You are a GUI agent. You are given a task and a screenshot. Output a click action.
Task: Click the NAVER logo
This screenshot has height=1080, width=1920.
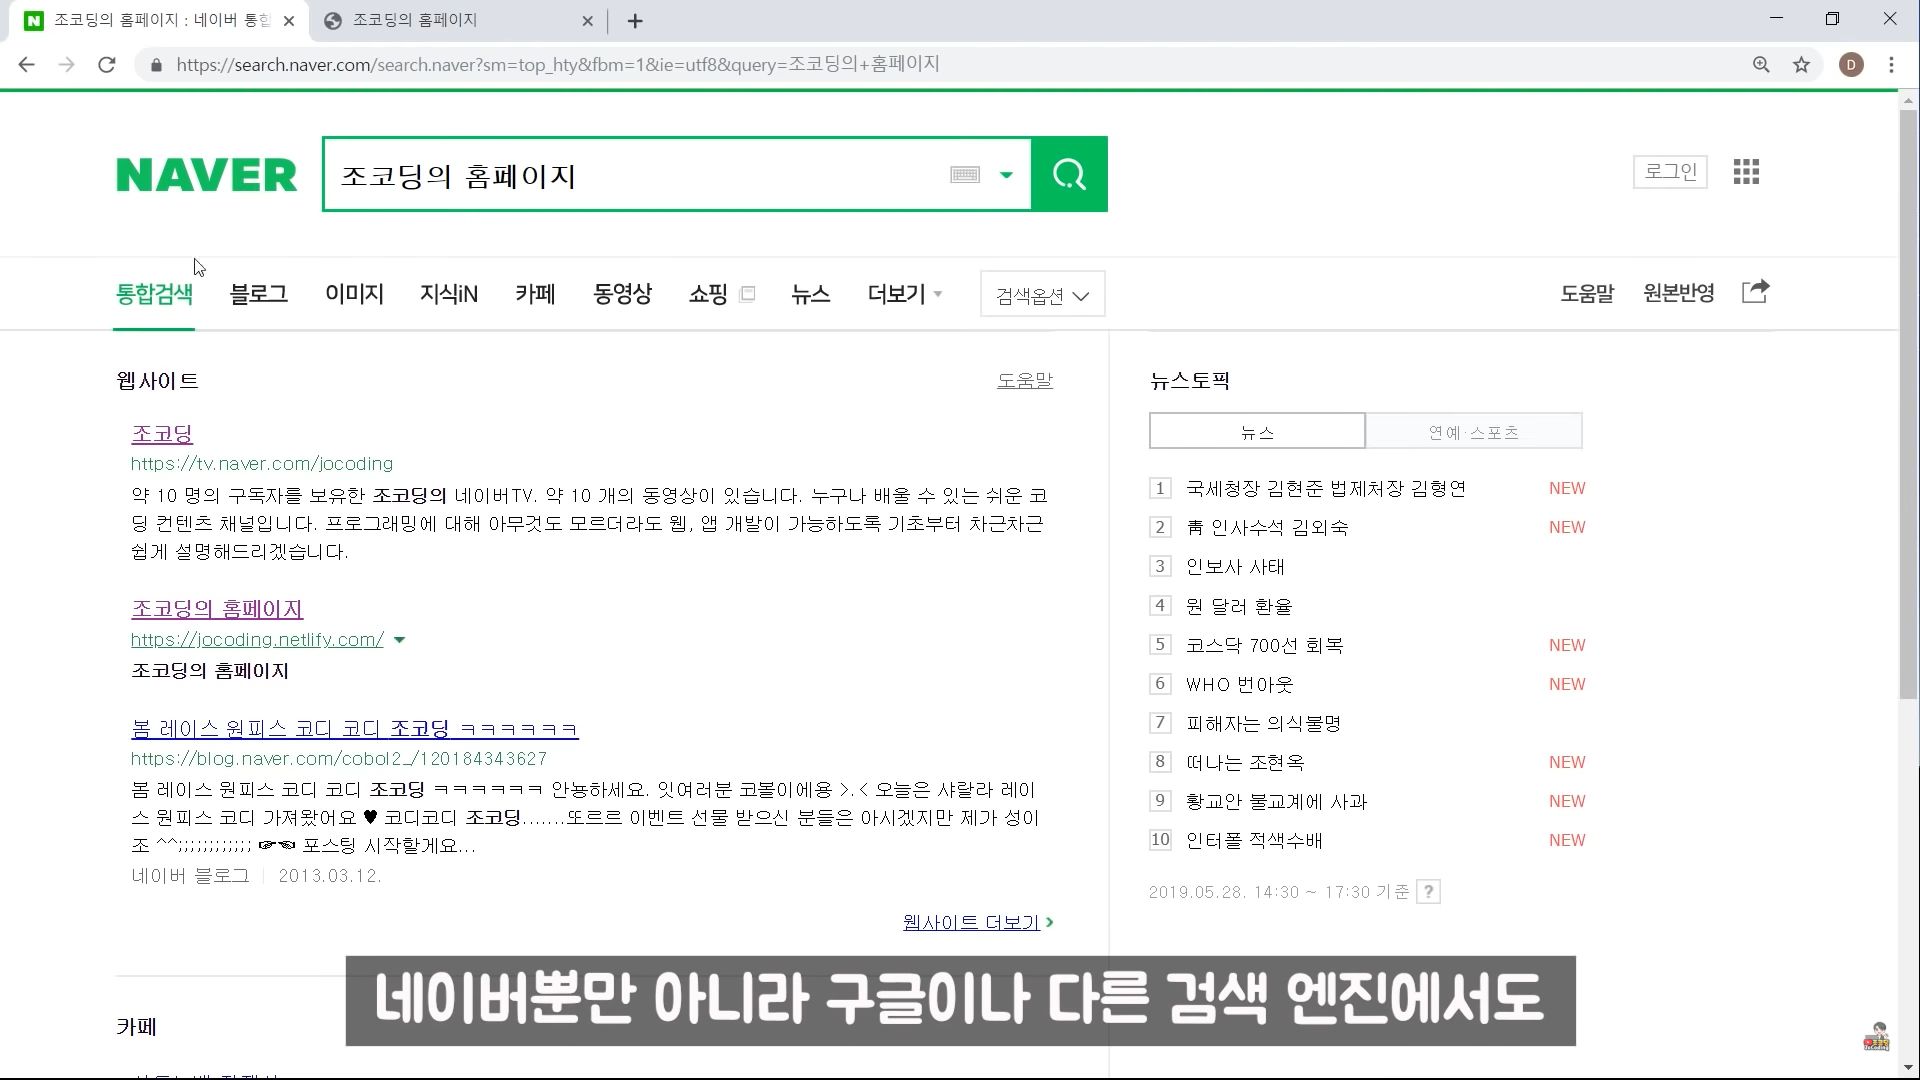pyautogui.click(x=207, y=175)
